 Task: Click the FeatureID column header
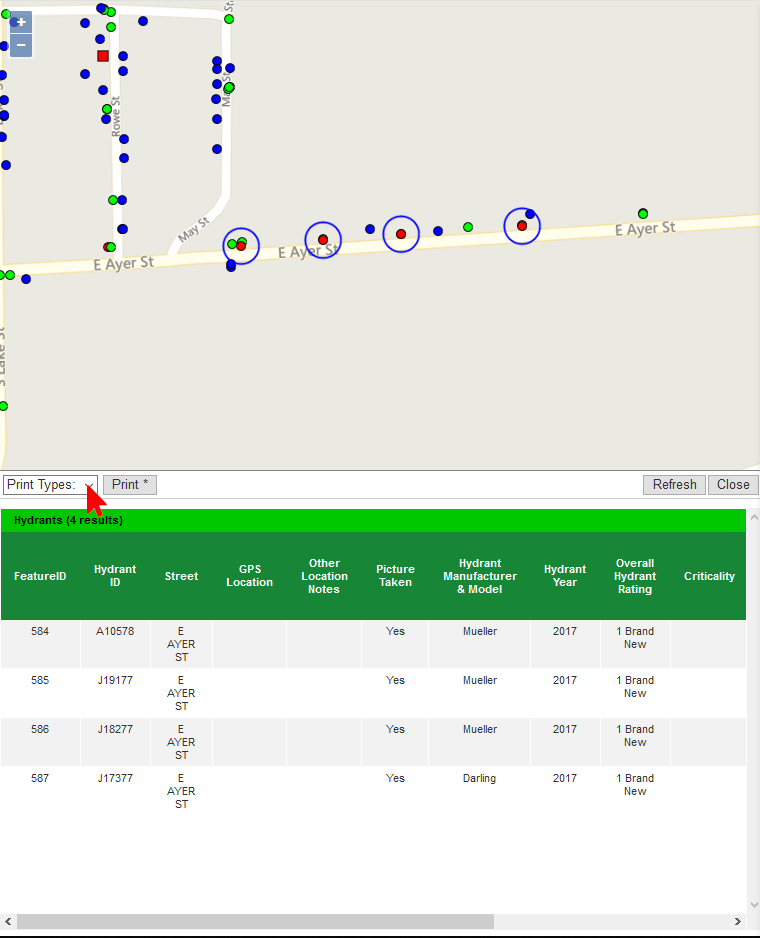coord(40,576)
